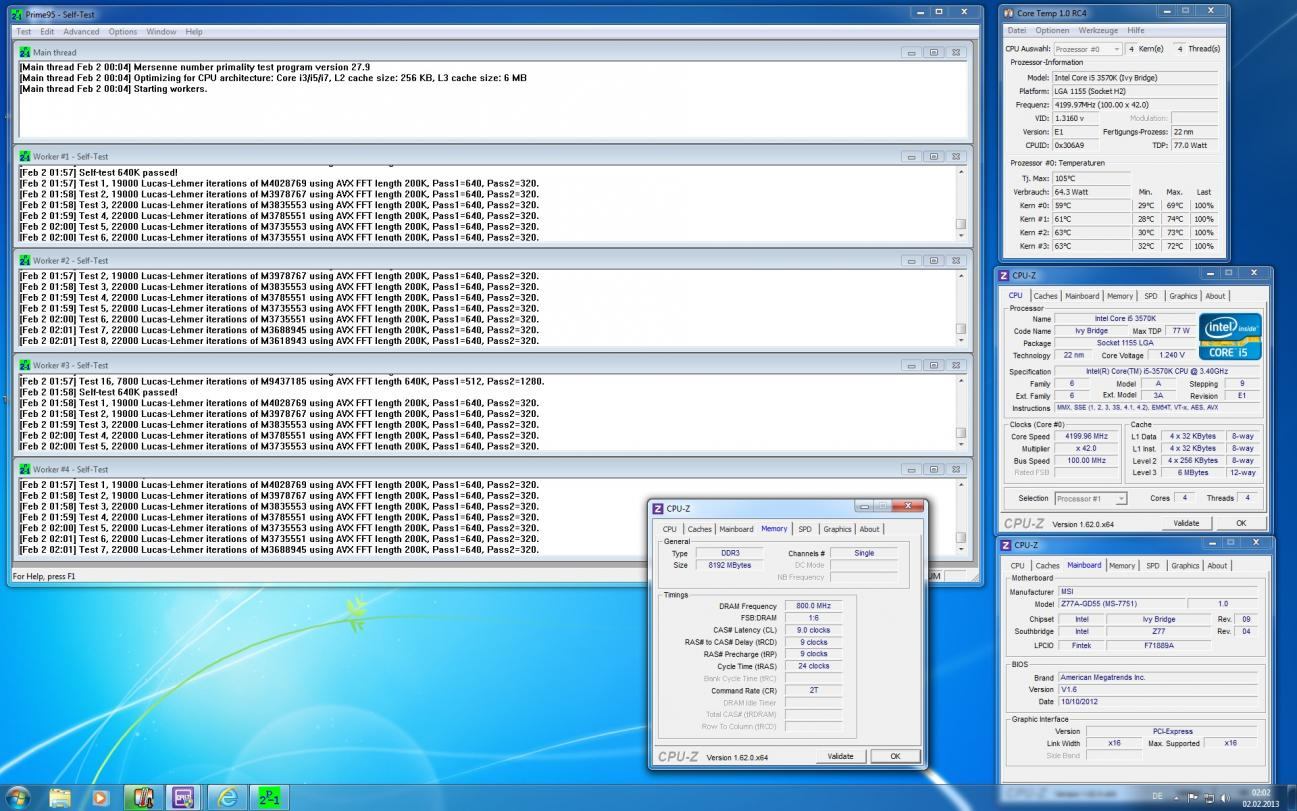Open the Werkzeuge menu in Core Temp

pos(1098,31)
